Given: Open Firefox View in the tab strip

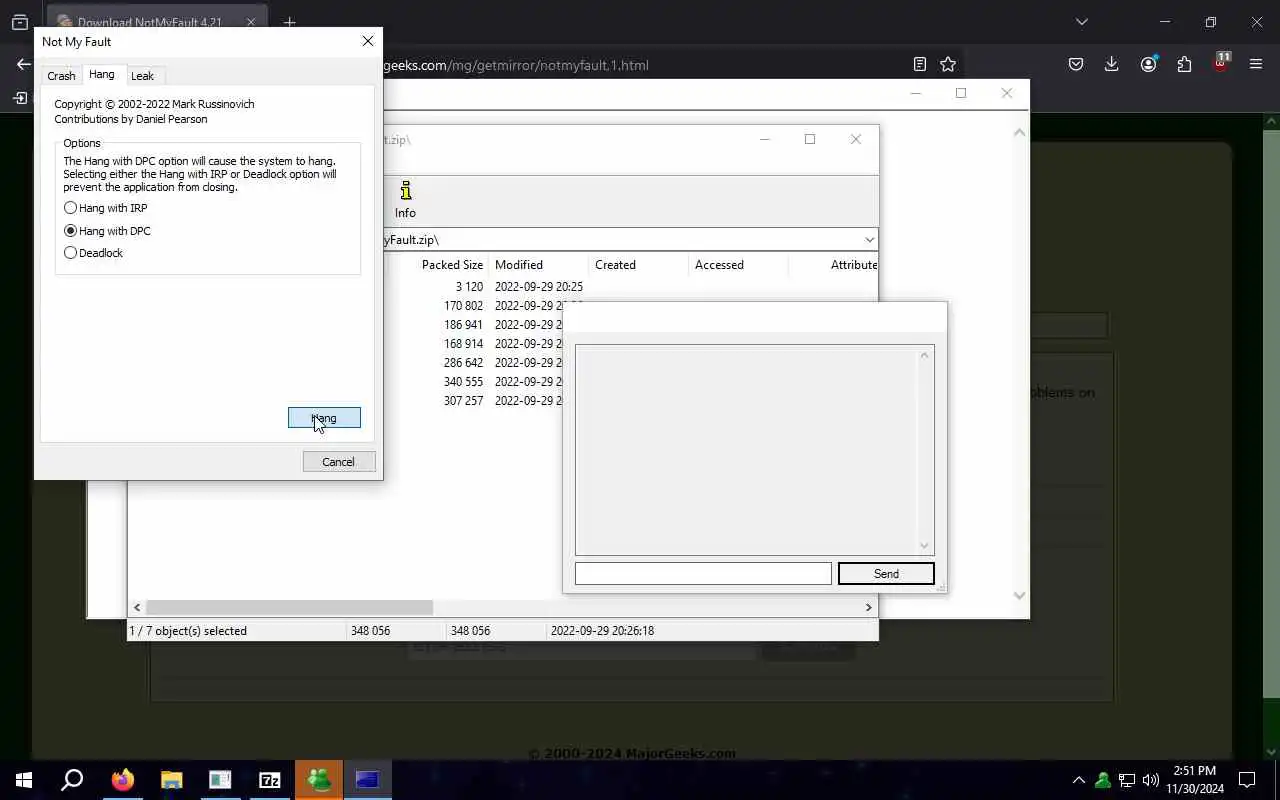Looking at the screenshot, I should pyautogui.click(x=19, y=22).
